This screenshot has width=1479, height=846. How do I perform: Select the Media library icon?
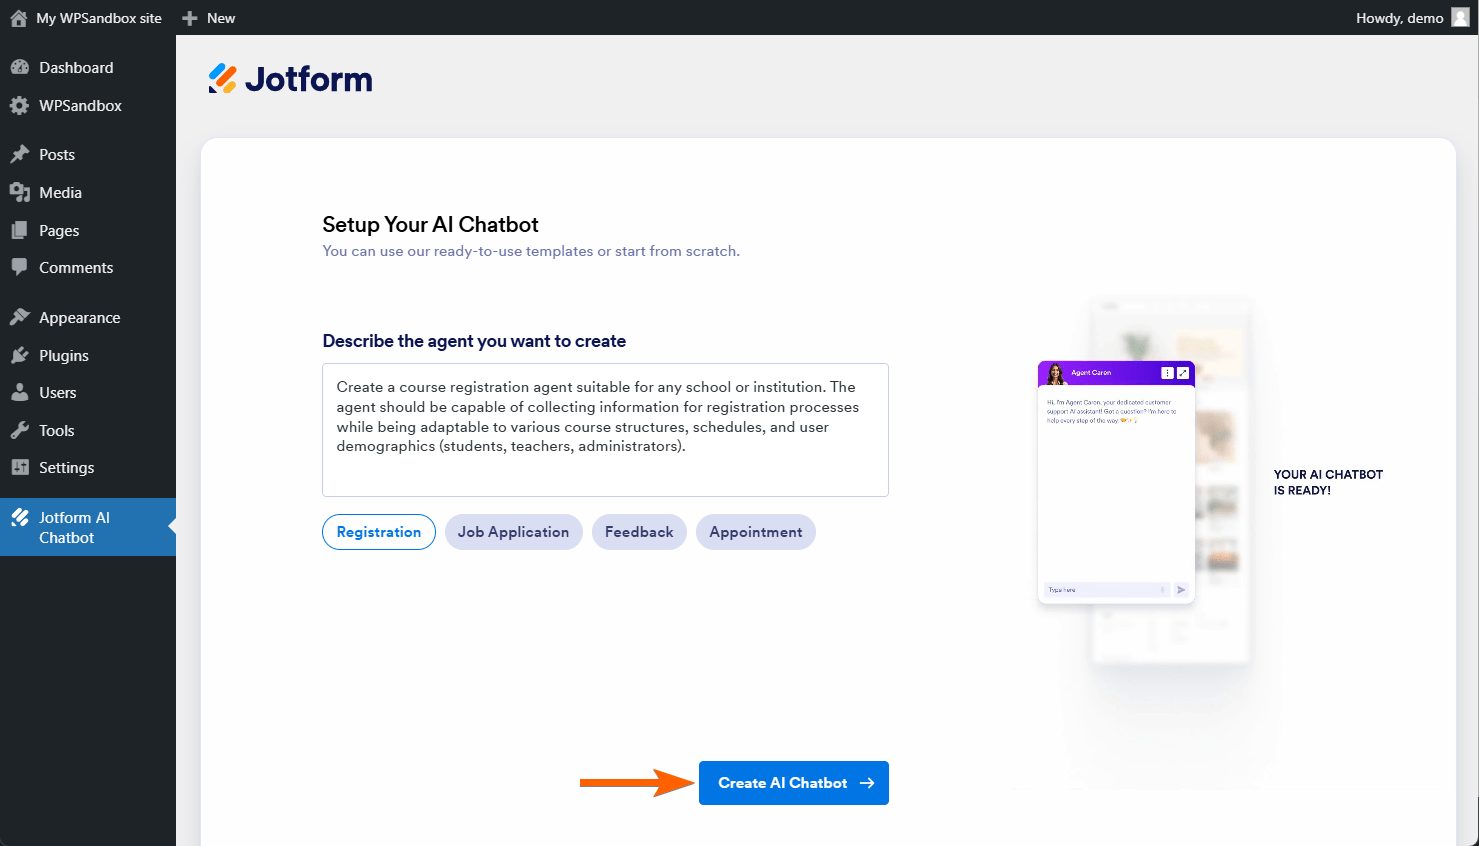click(22, 192)
